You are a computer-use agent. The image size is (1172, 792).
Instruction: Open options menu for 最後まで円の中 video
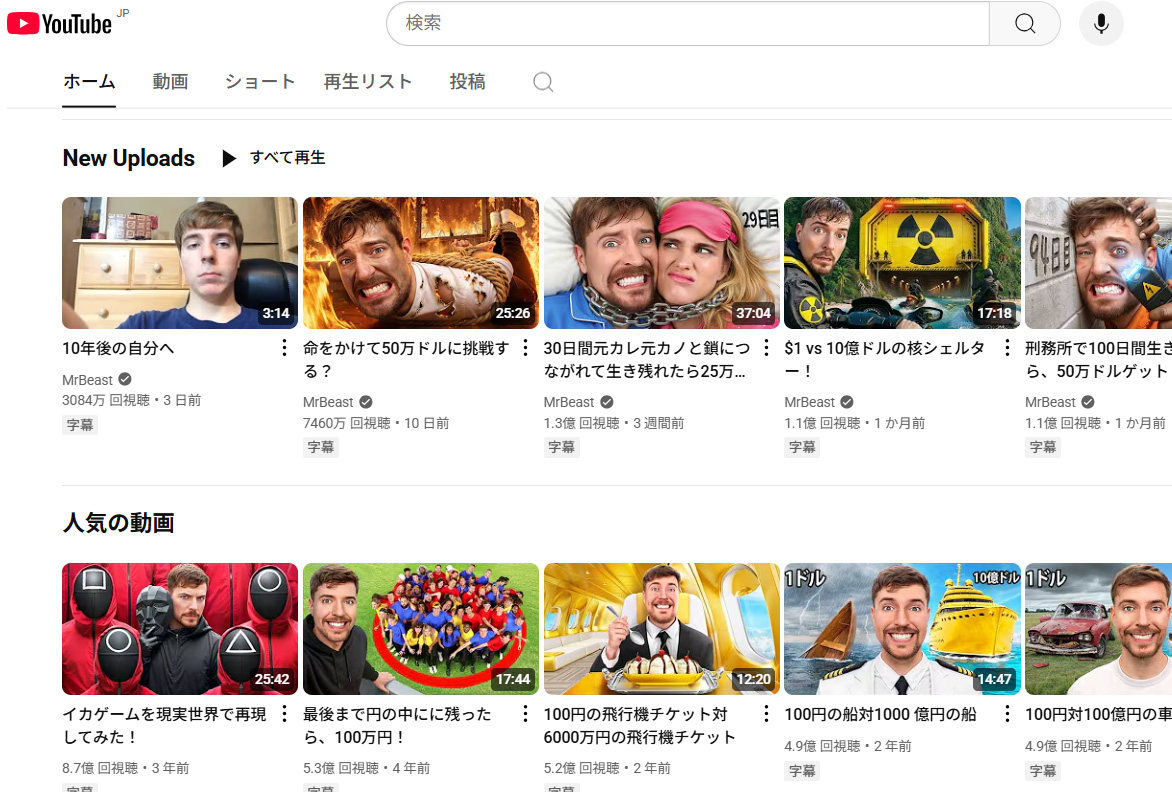pyautogui.click(x=525, y=714)
